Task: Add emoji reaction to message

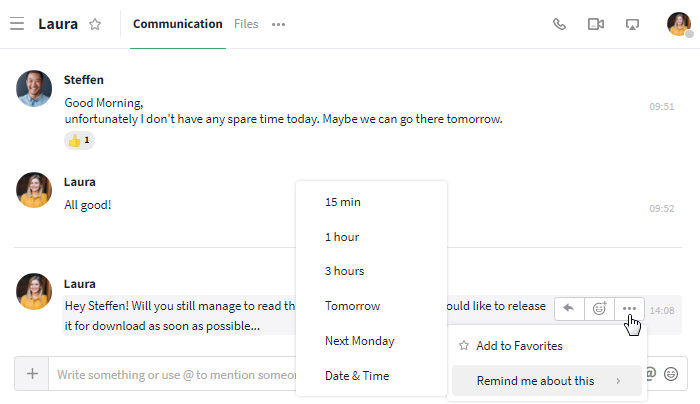Action: (599, 308)
